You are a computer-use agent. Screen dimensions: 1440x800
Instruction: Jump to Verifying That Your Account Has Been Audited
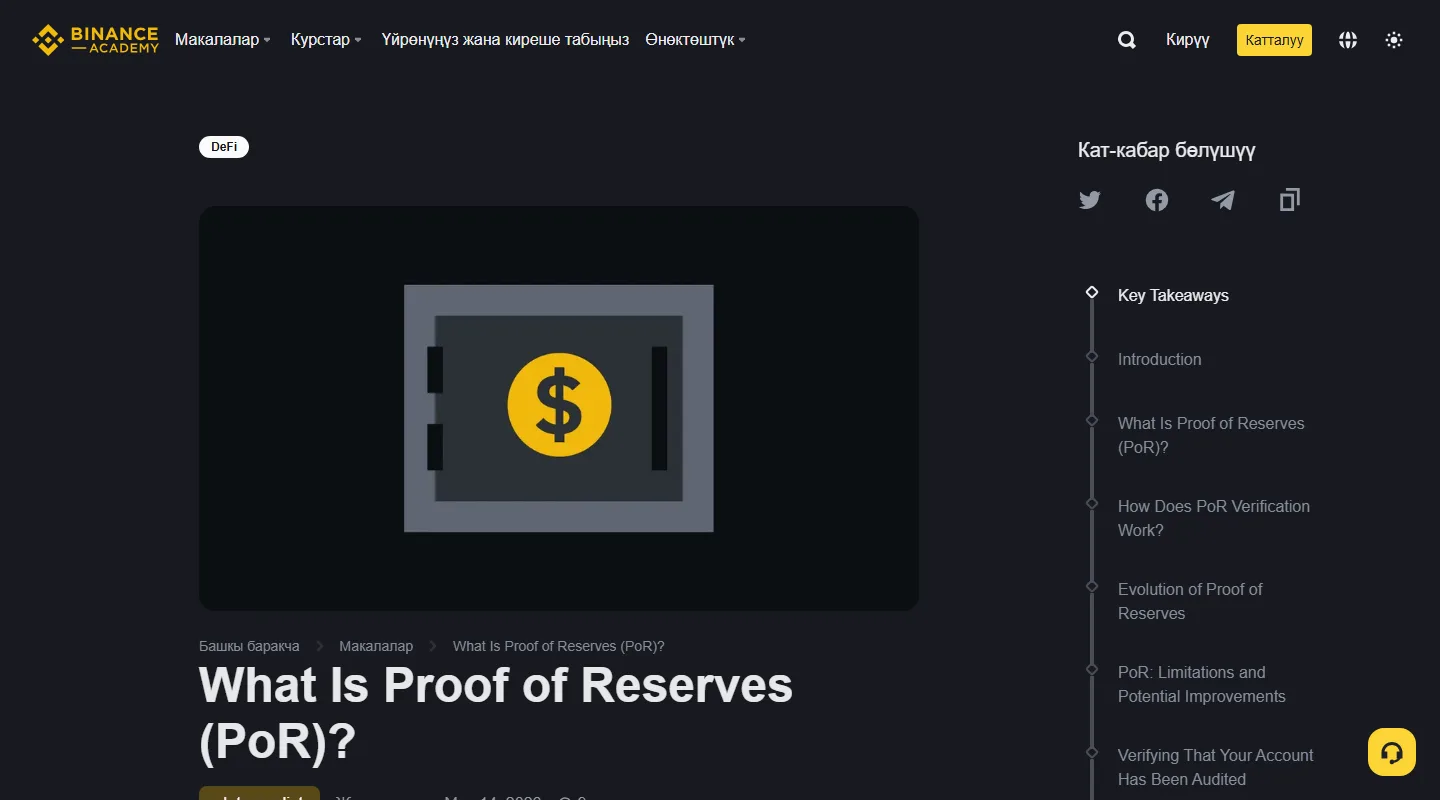point(1216,767)
